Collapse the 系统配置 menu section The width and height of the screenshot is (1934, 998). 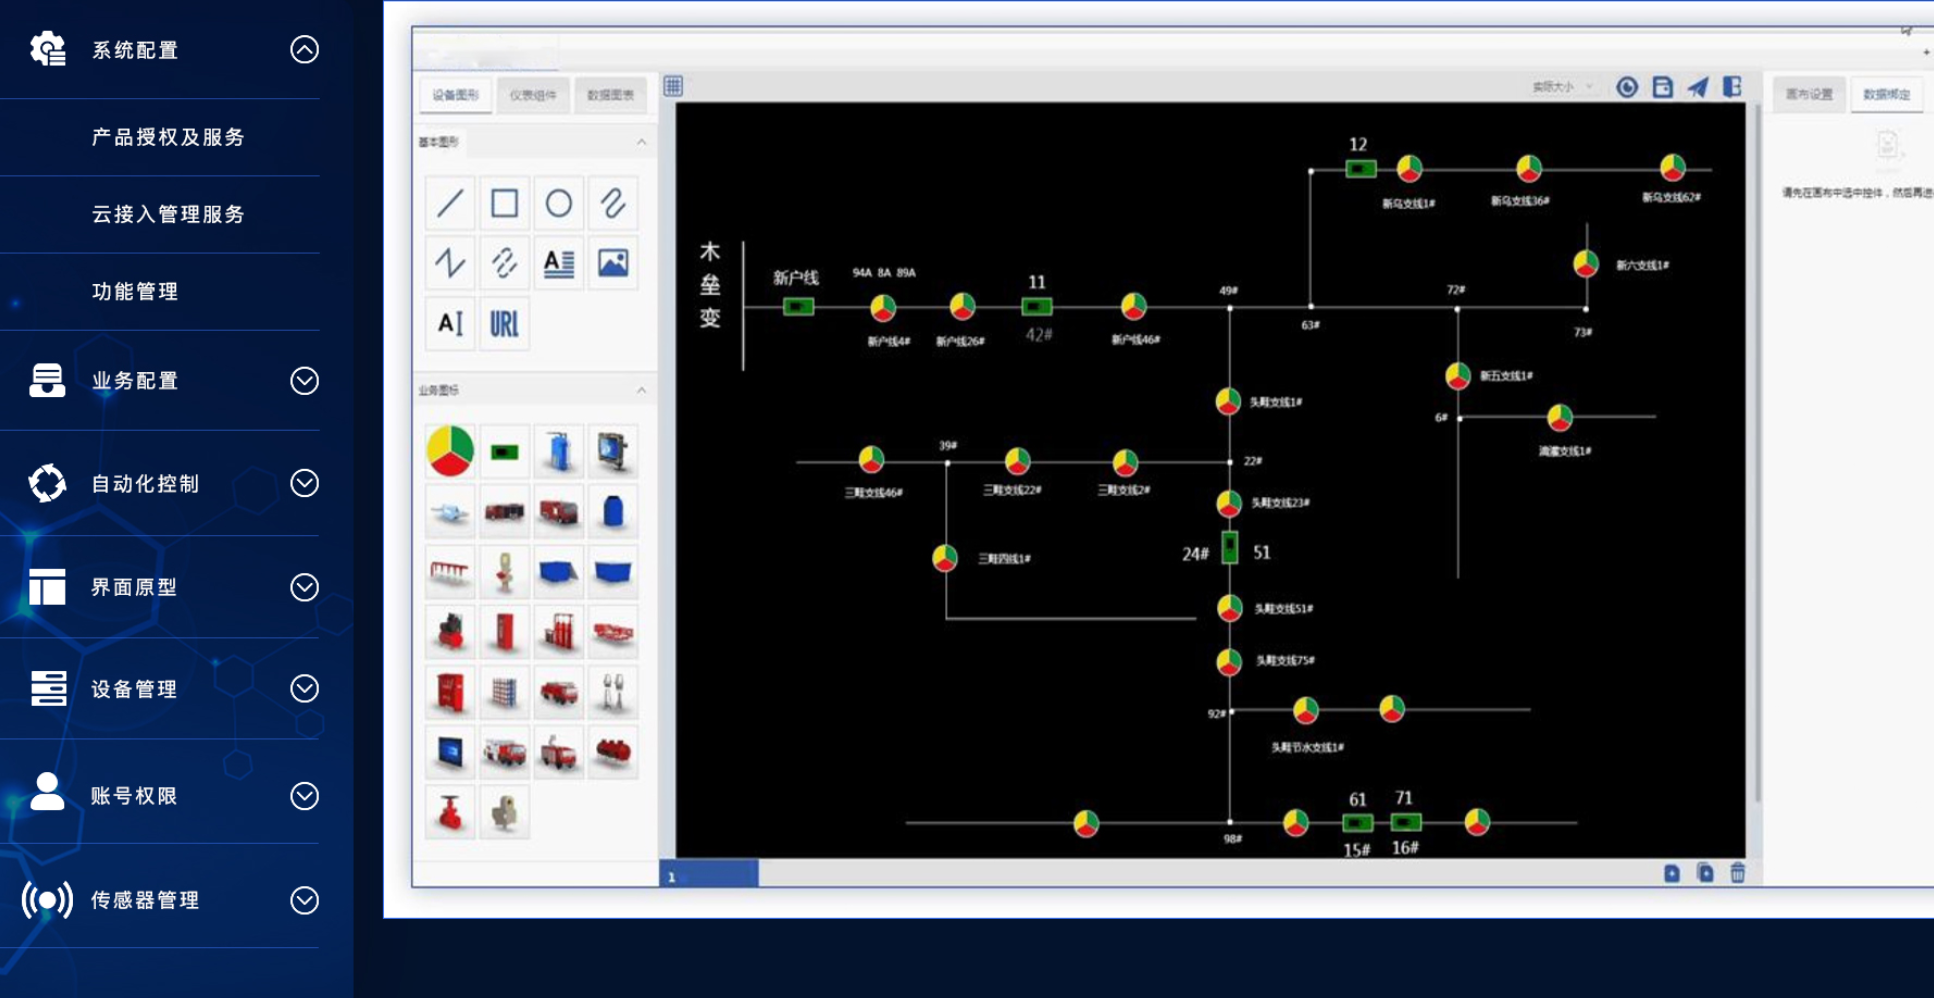point(304,50)
